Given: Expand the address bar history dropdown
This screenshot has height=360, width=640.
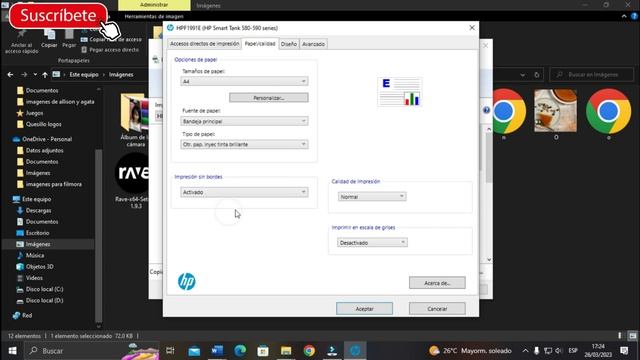Looking at the screenshot, I should 522,75.
